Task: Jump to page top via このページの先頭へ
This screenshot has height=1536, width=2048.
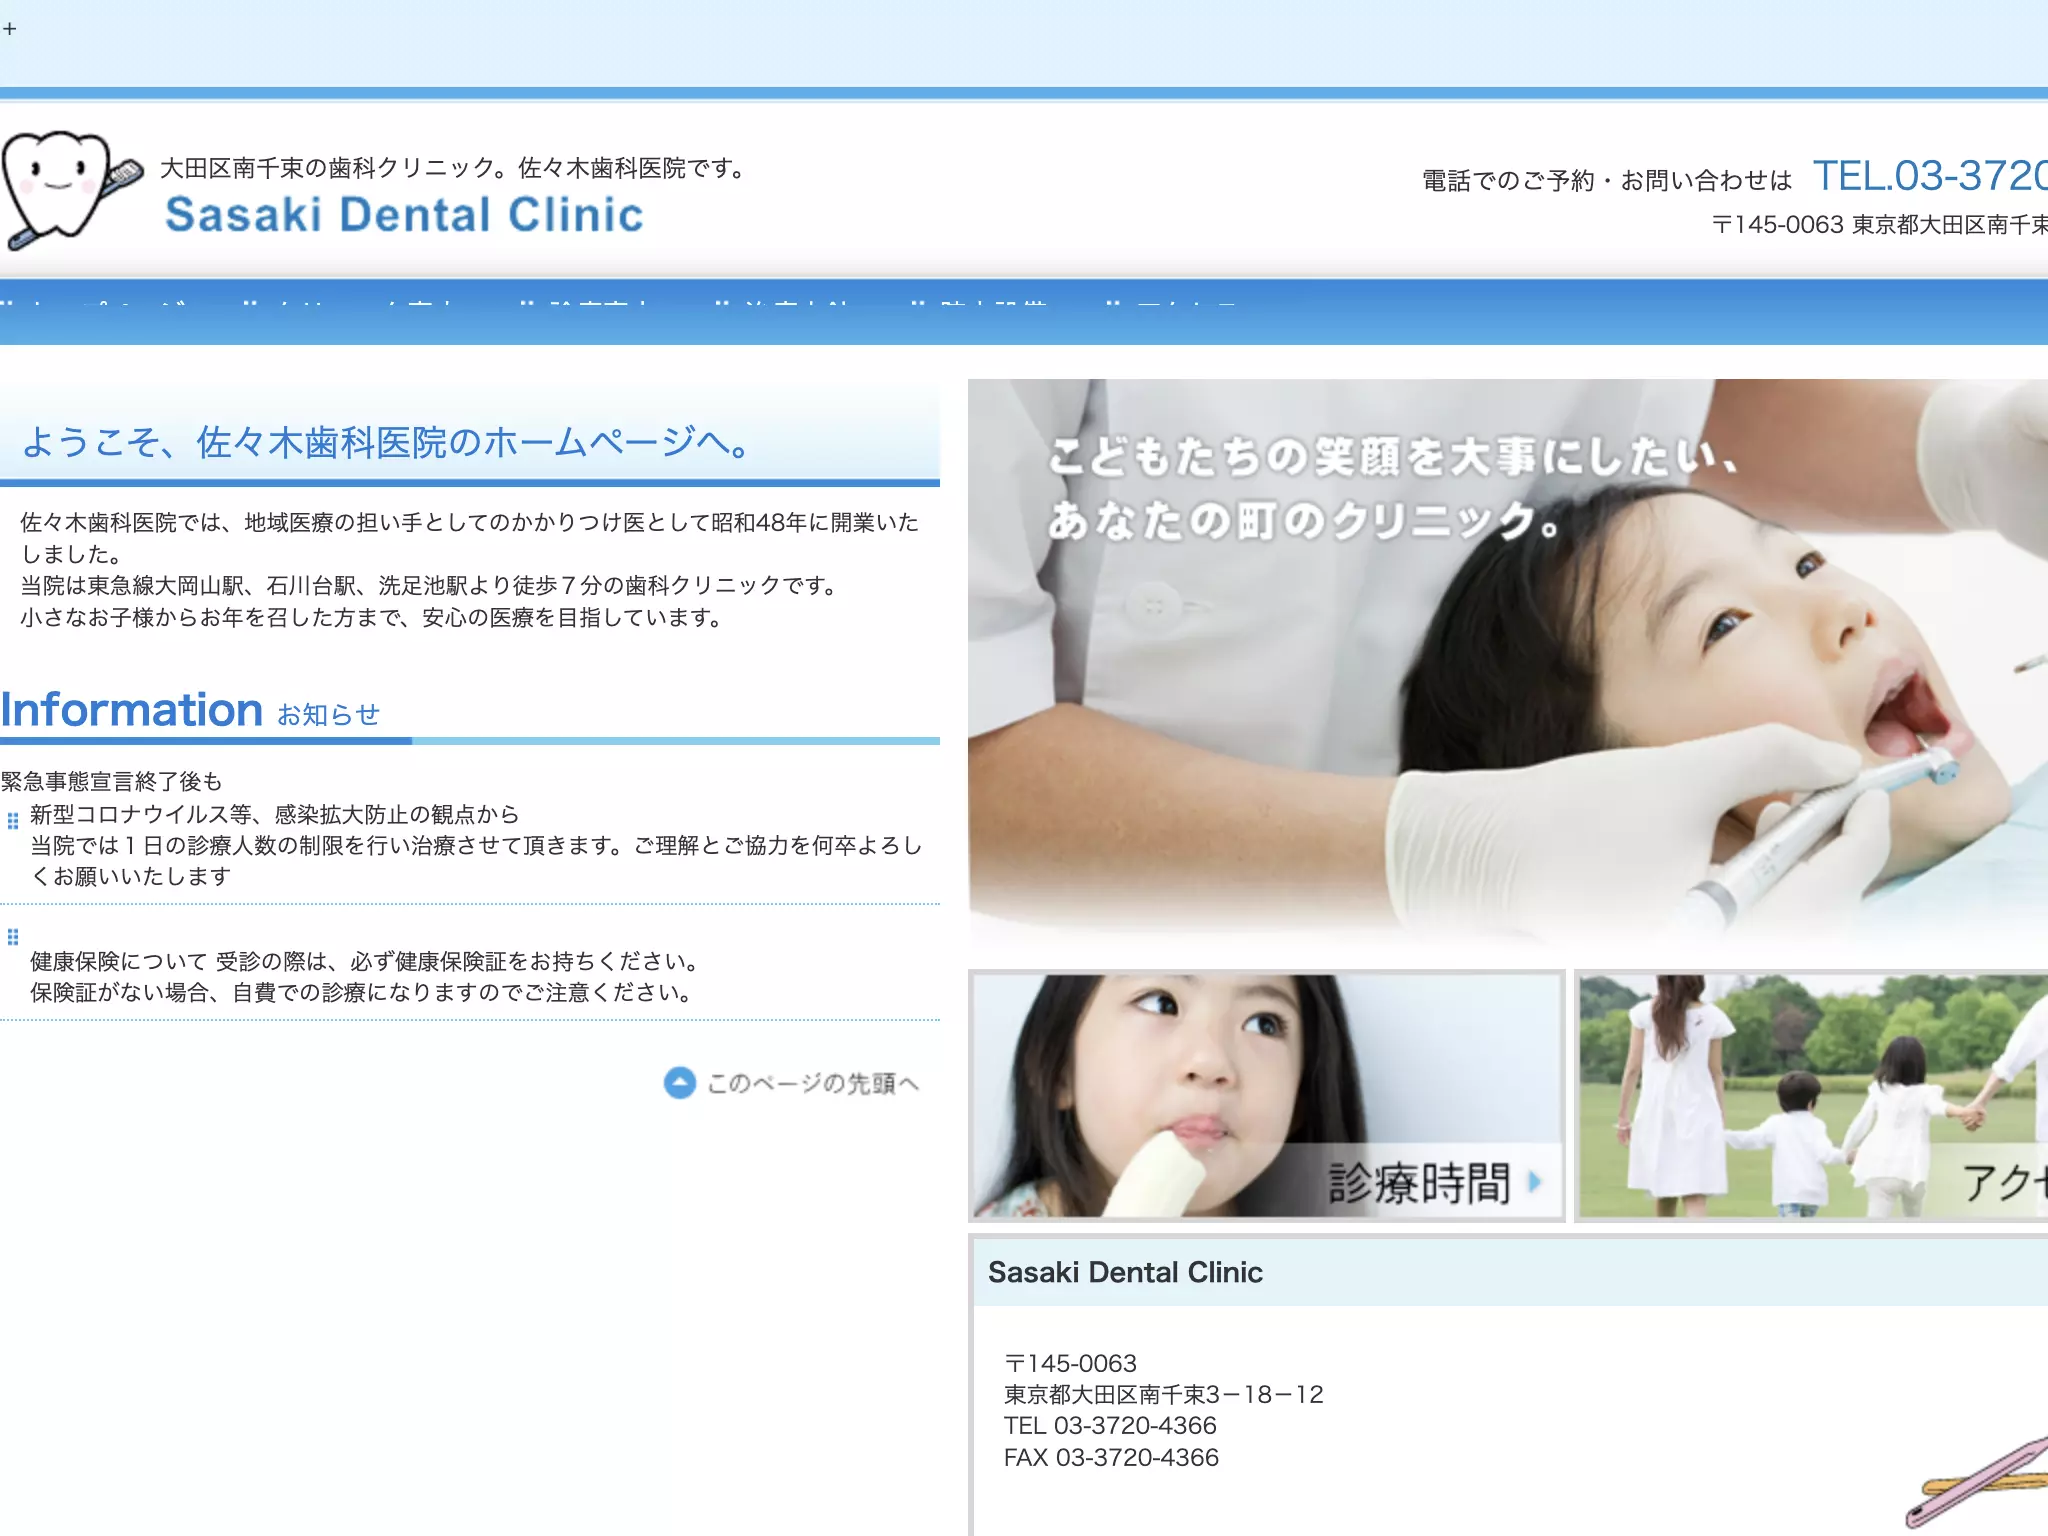Action: click(x=791, y=1083)
